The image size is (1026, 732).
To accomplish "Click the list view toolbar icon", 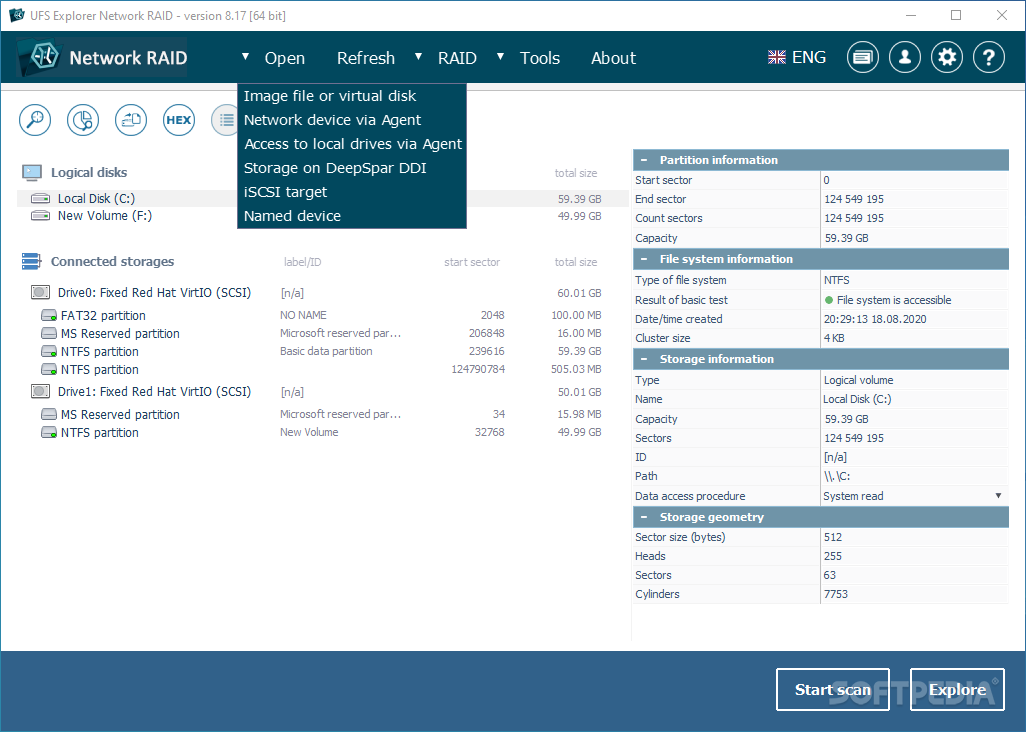I will 224,120.
